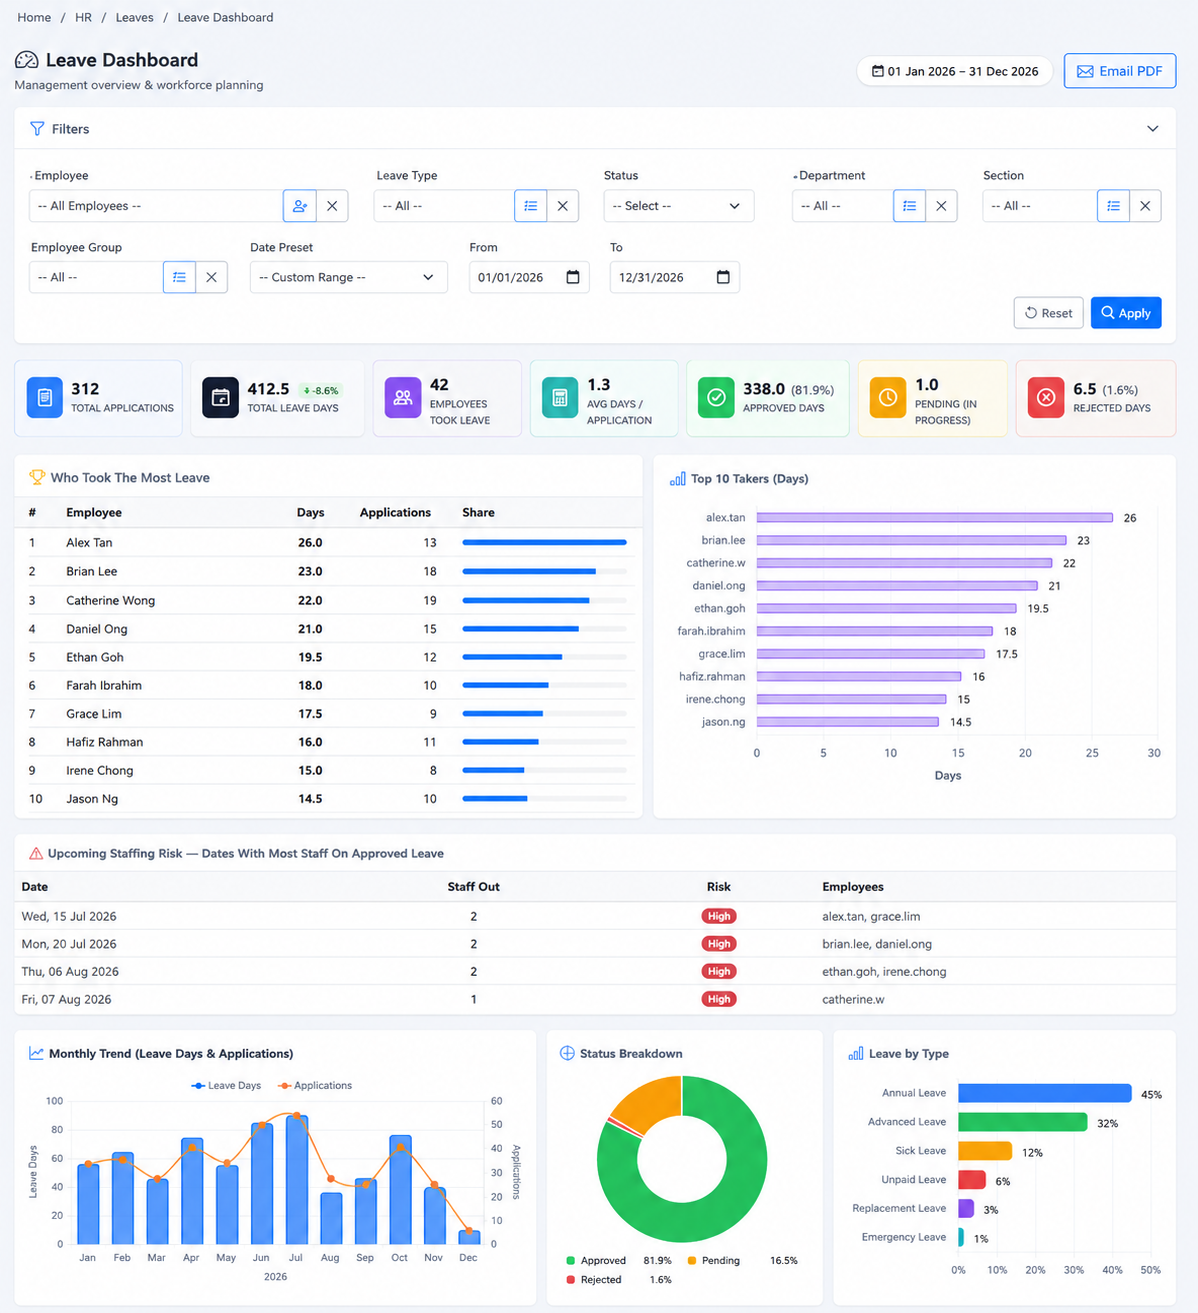Click the Employees Took Leave people icon
The height and width of the screenshot is (1313, 1198).
tap(403, 397)
